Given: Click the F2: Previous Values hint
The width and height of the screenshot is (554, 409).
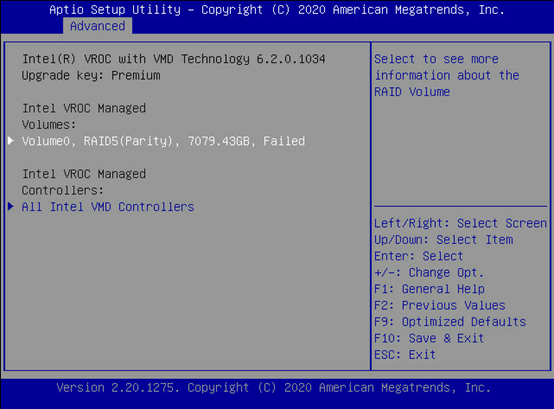Looking at the screenshot, I should 440,306.
